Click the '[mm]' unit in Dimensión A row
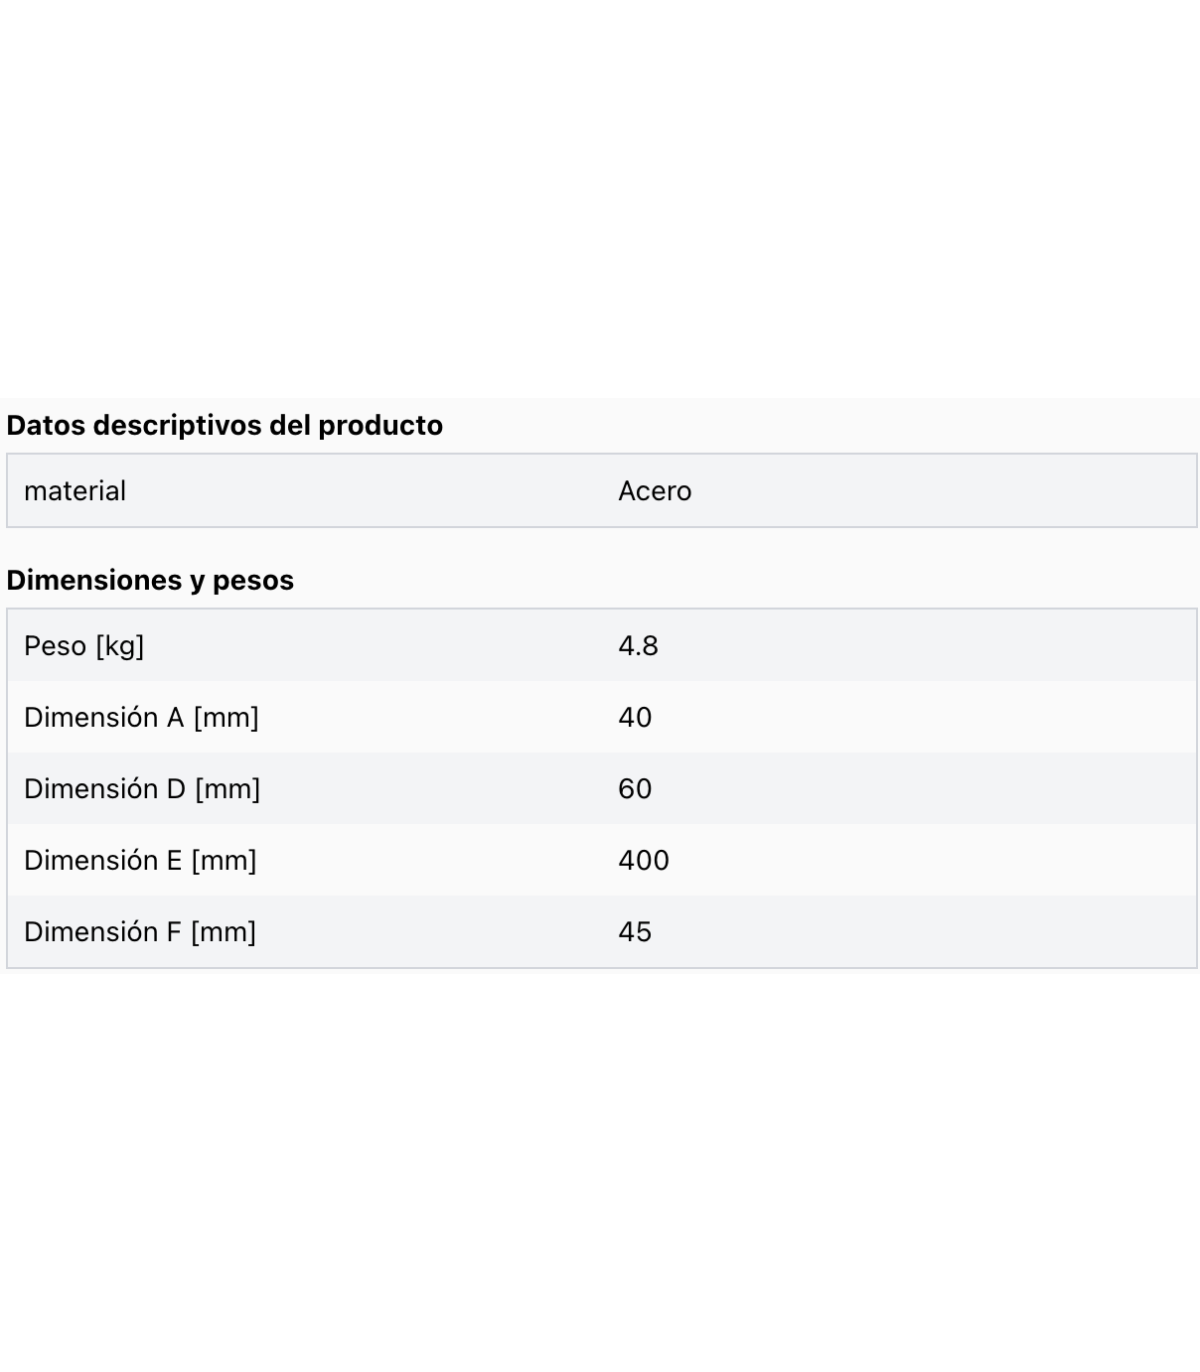The width and height of the screenshot is (1200, 1372). pyautogui.click(x=226, y=718)
